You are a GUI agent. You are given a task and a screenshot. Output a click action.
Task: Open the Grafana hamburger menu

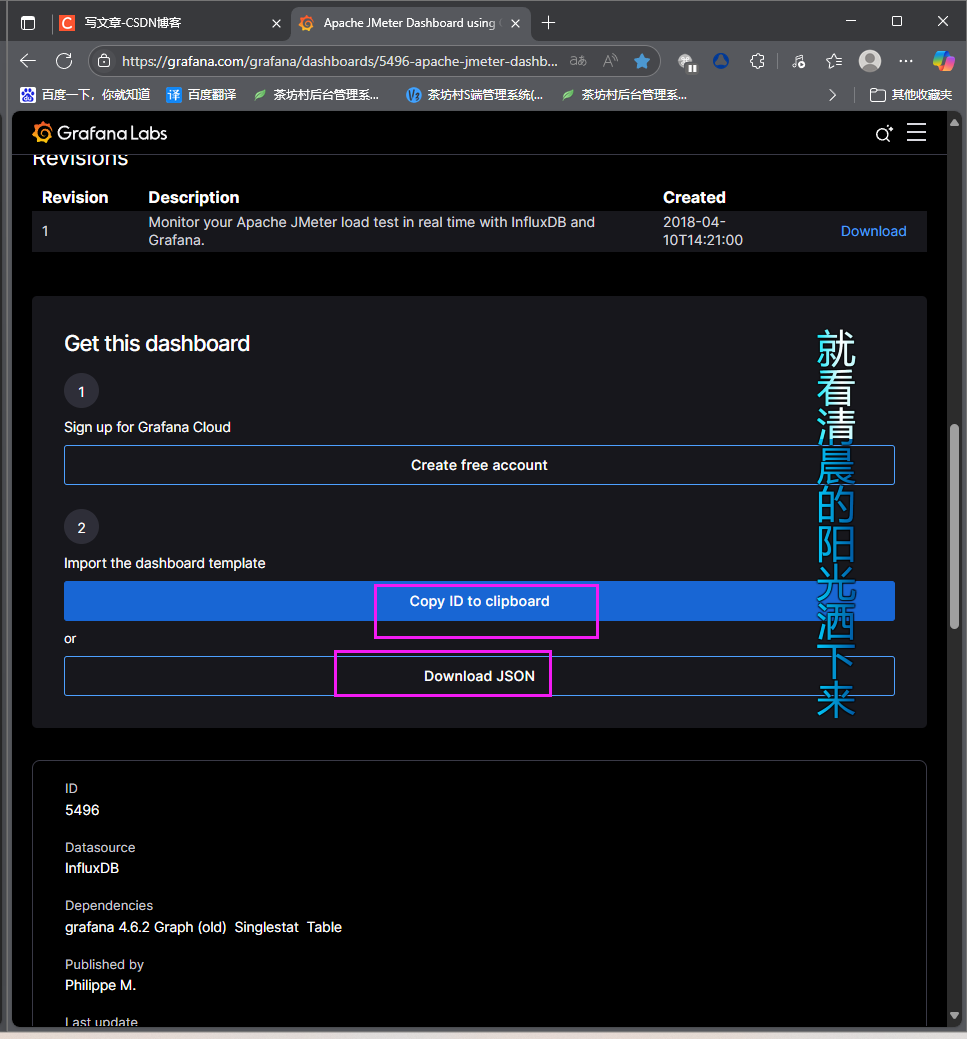[x=917, y=133]
